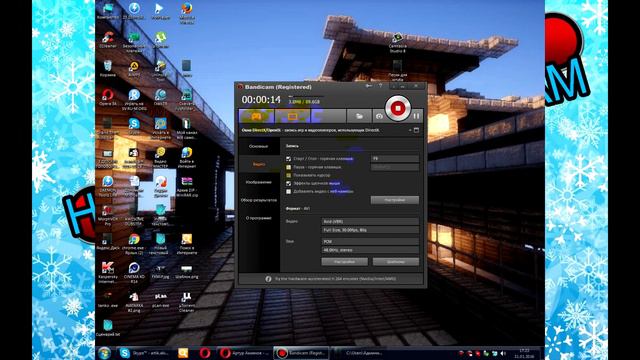The width and height of the screenshot is (640, 360).
Task: Click the taskbar clock
Action: pyautogui.click(x=524, y=353)
